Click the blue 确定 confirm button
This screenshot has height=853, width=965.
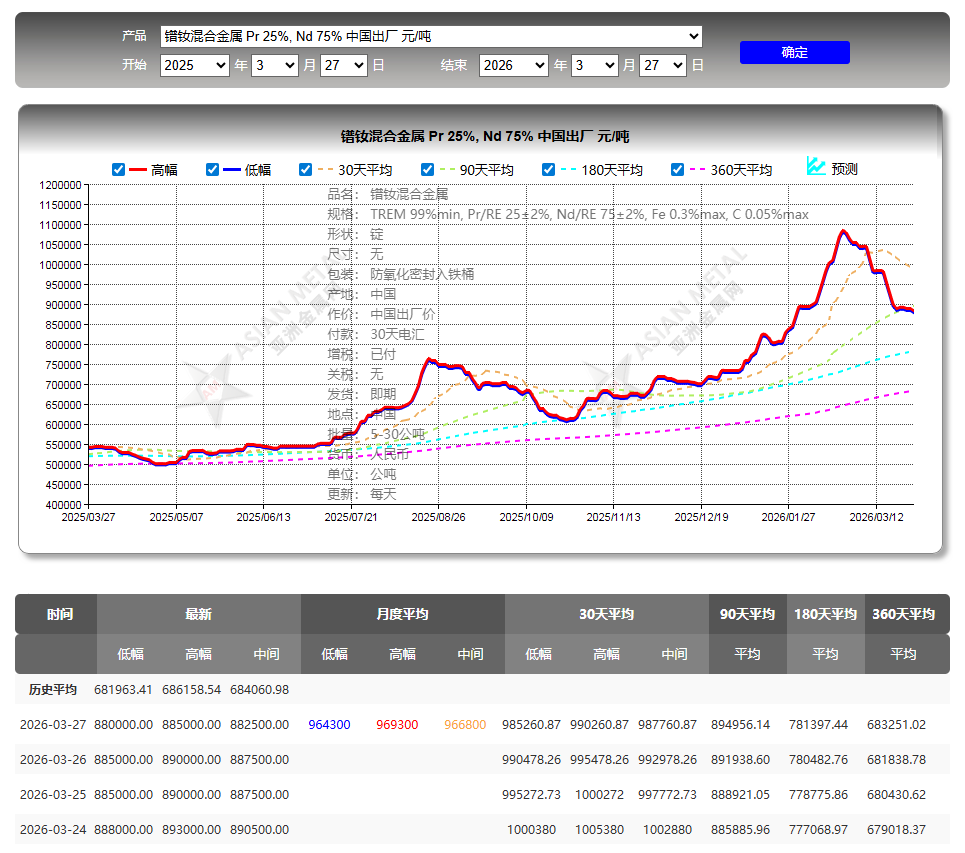pos(795,52)
